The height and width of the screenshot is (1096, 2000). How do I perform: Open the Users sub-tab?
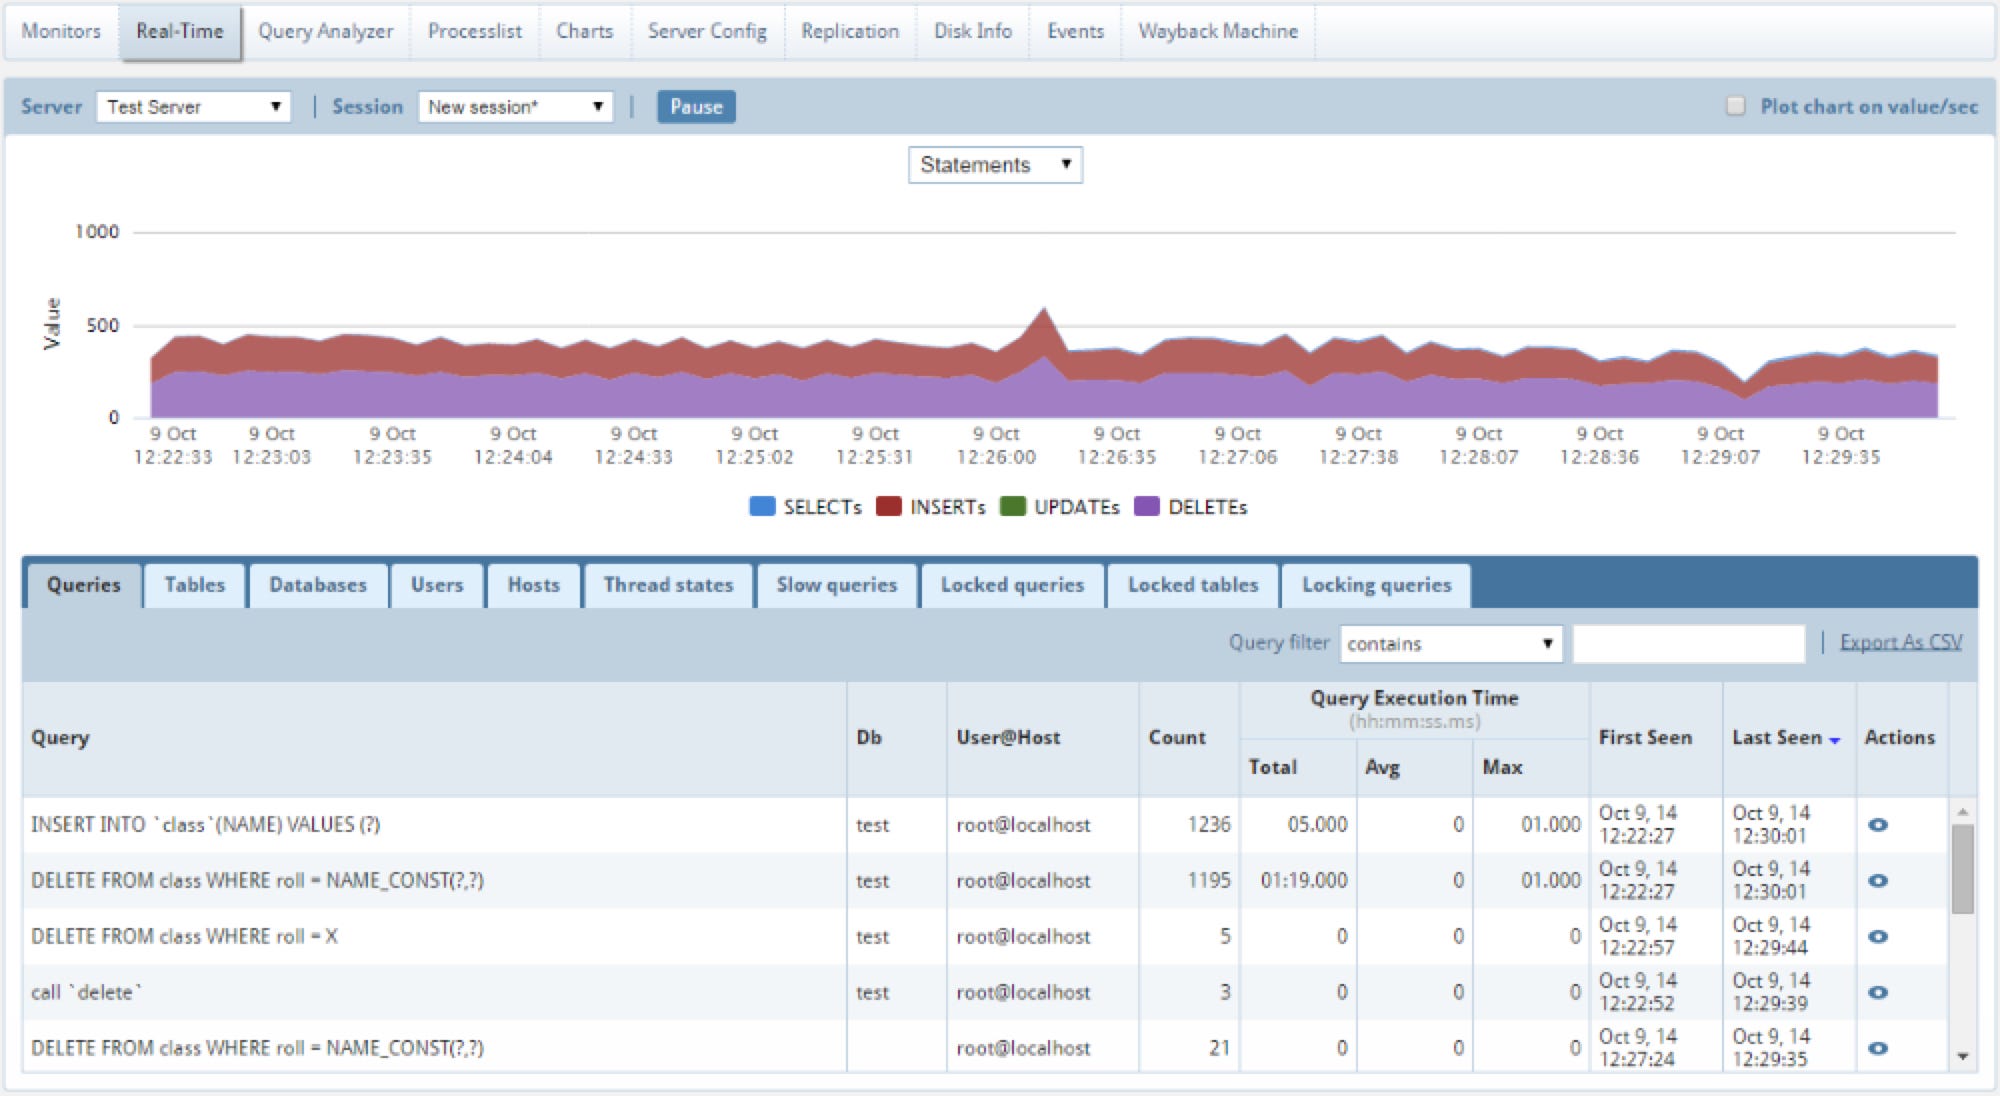437,585
